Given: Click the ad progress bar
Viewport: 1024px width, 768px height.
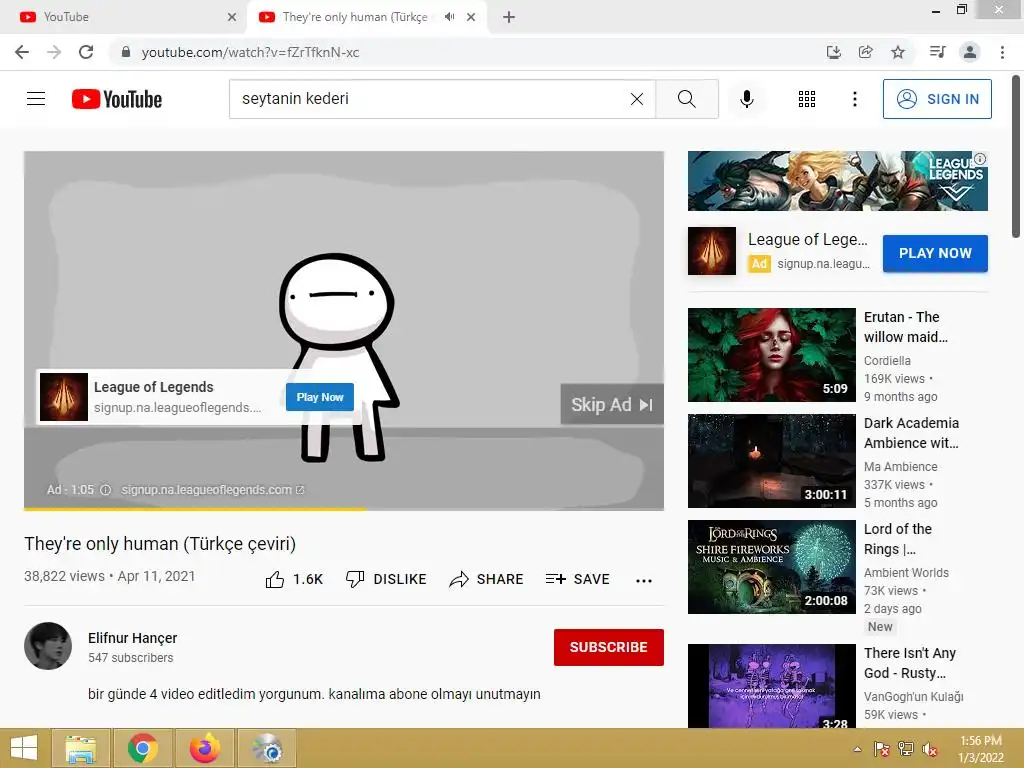Looking at the screenshot, I should (x=344, y=509).
